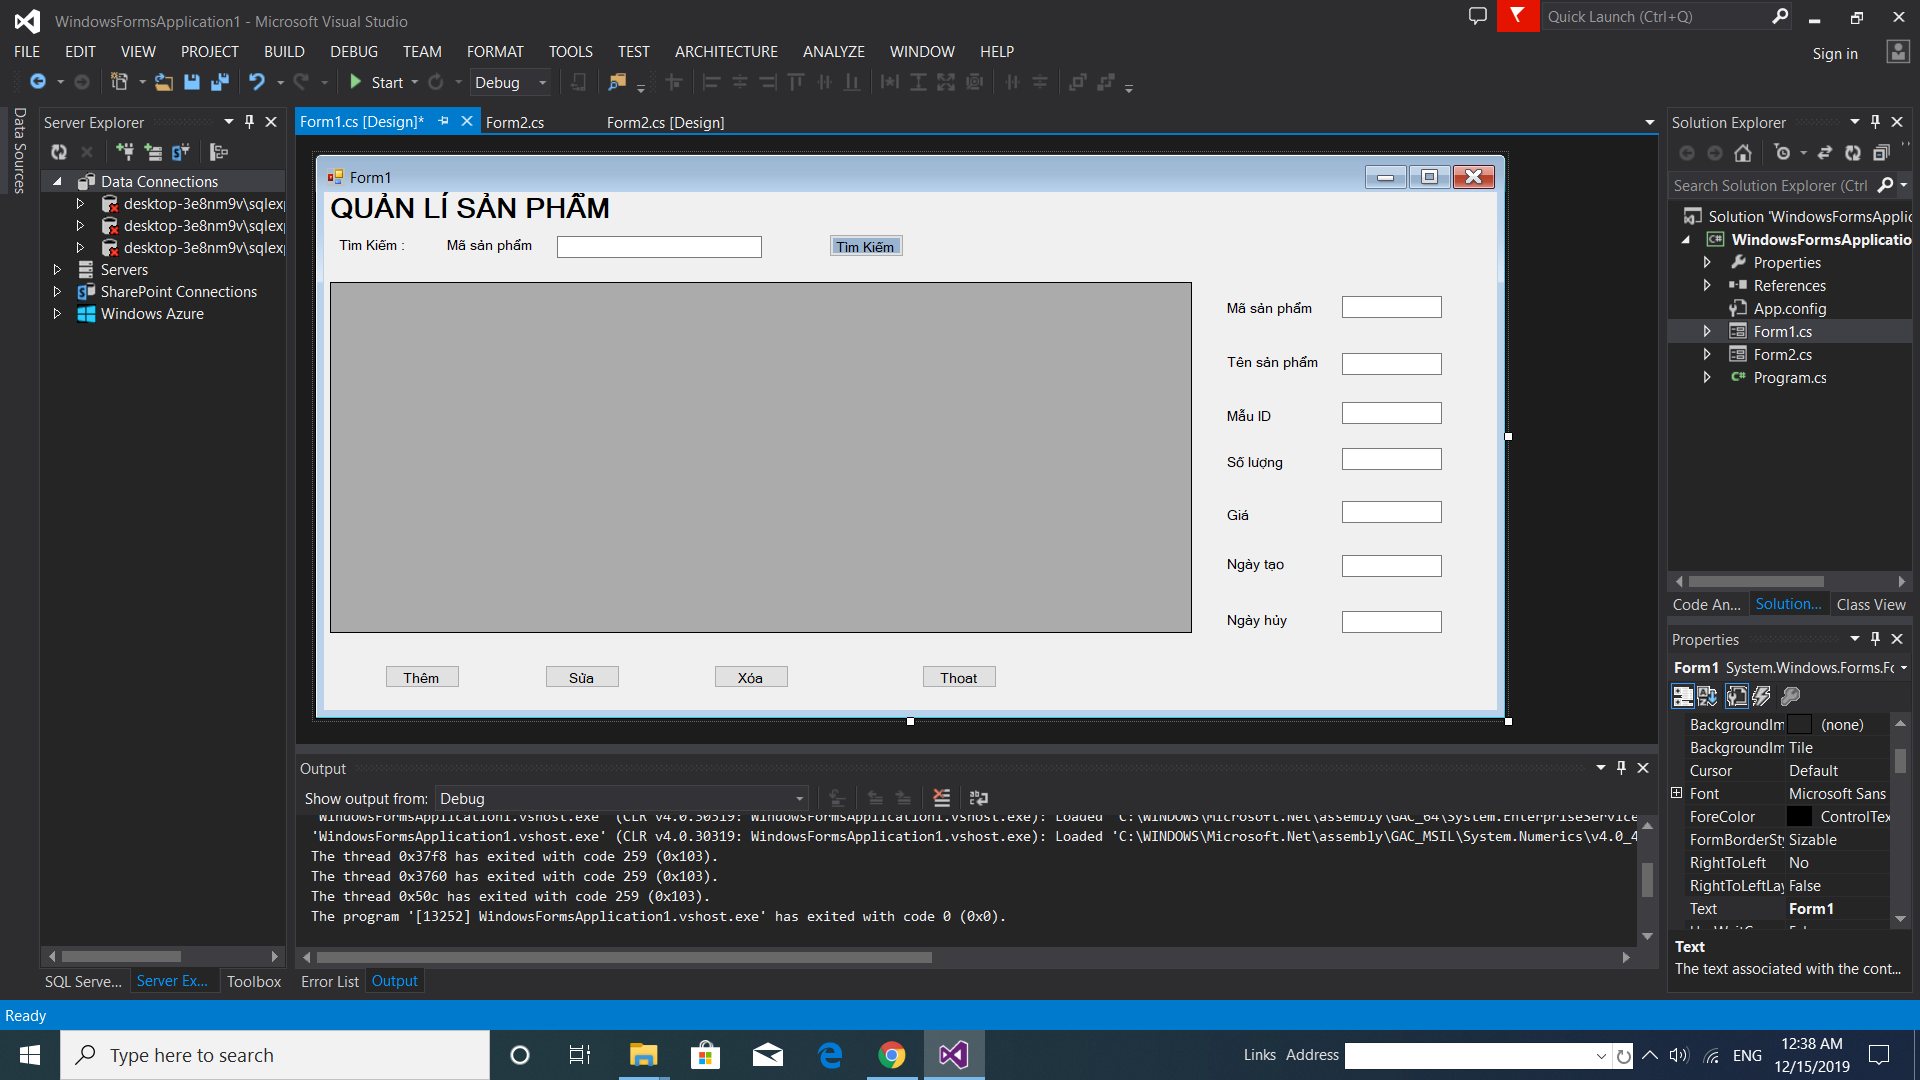Click Save All in the toolbar
The height and width of the screenshot is (1080, 1920).
point(220,82)
